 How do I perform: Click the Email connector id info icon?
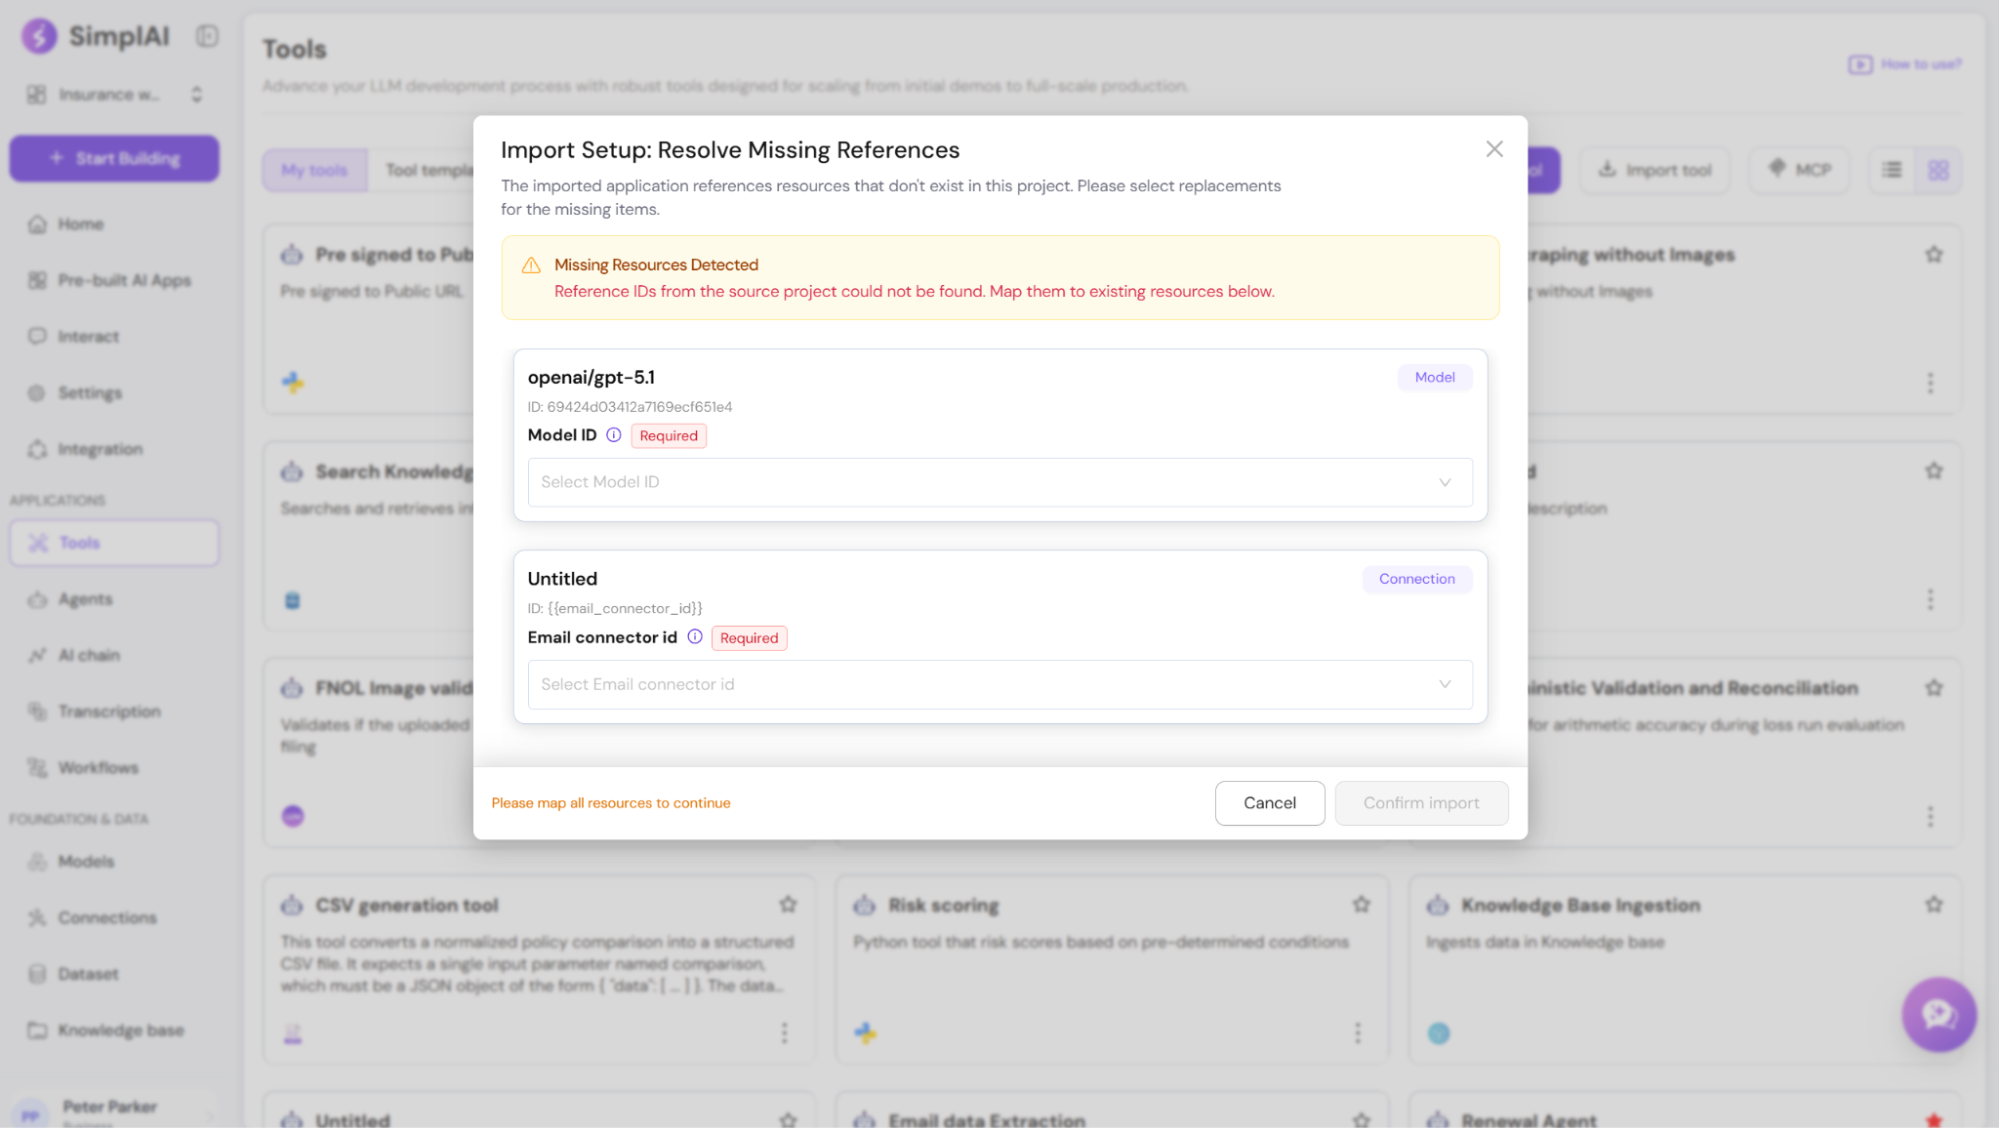pyautogui.click(x=695, y=637)
